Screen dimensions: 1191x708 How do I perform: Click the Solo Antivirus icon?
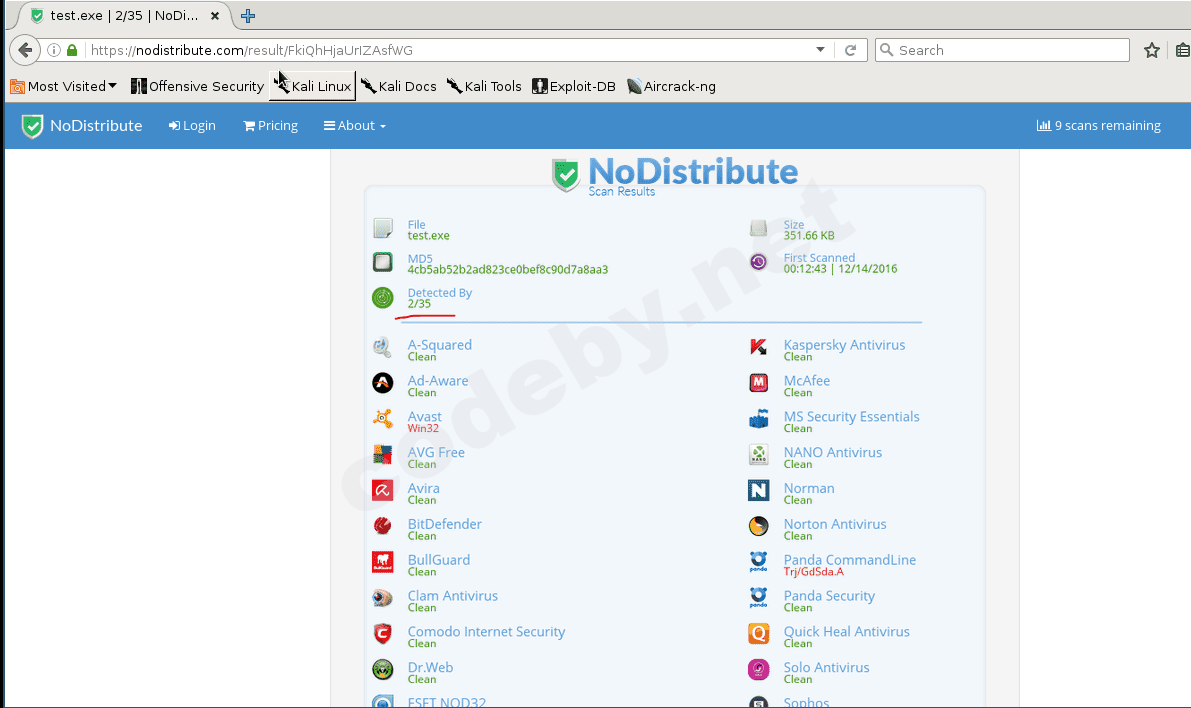coord(759,669)
